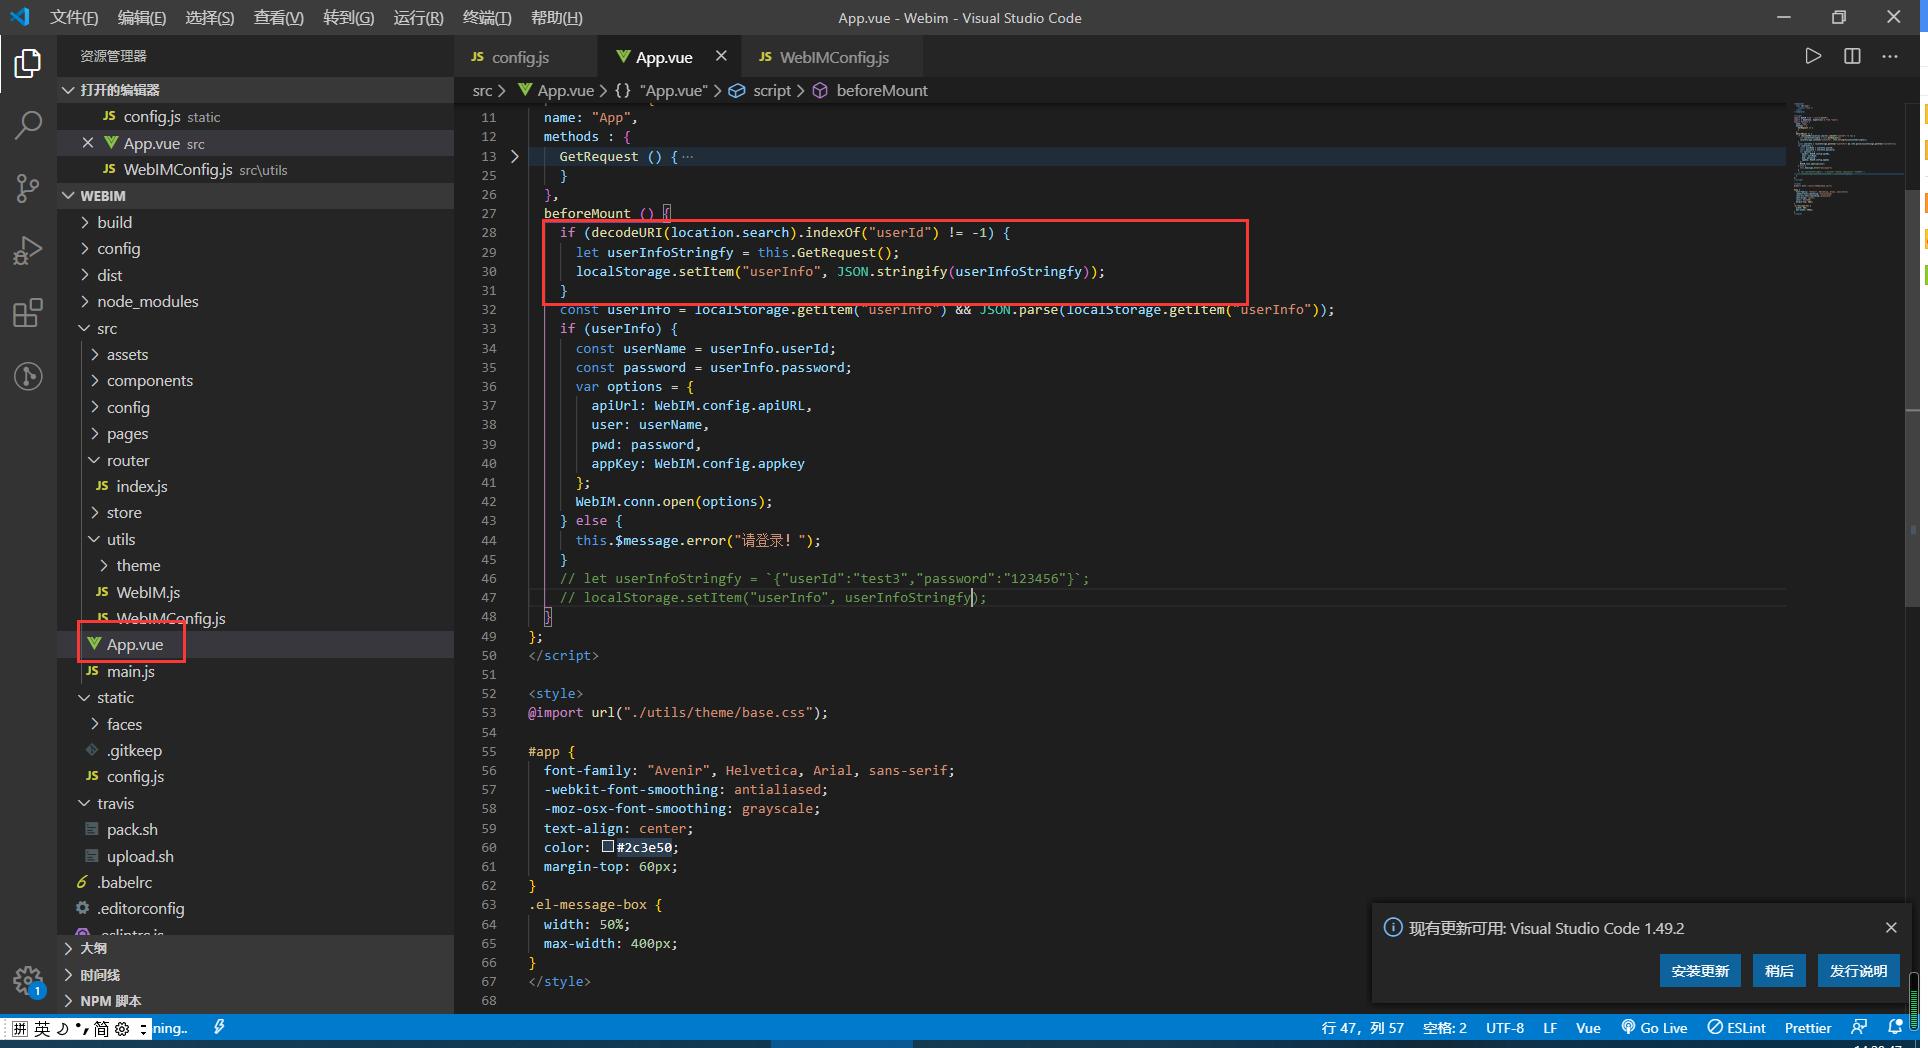Screen dimensions: 1928x1048
Task: Click the #2c3e50 color swatch
Action: tap(608, 846)
